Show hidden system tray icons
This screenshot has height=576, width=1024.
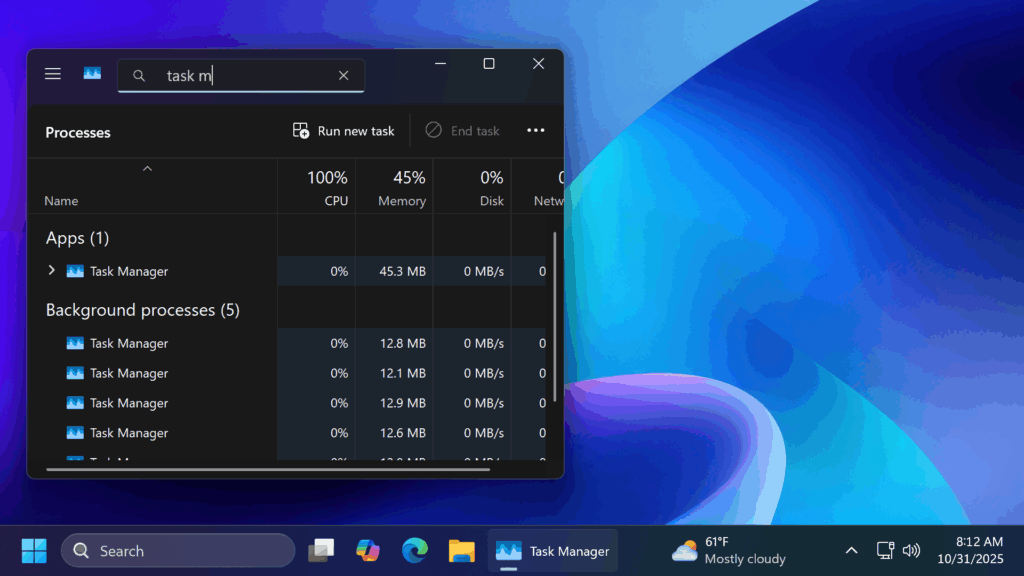point(851,551)
